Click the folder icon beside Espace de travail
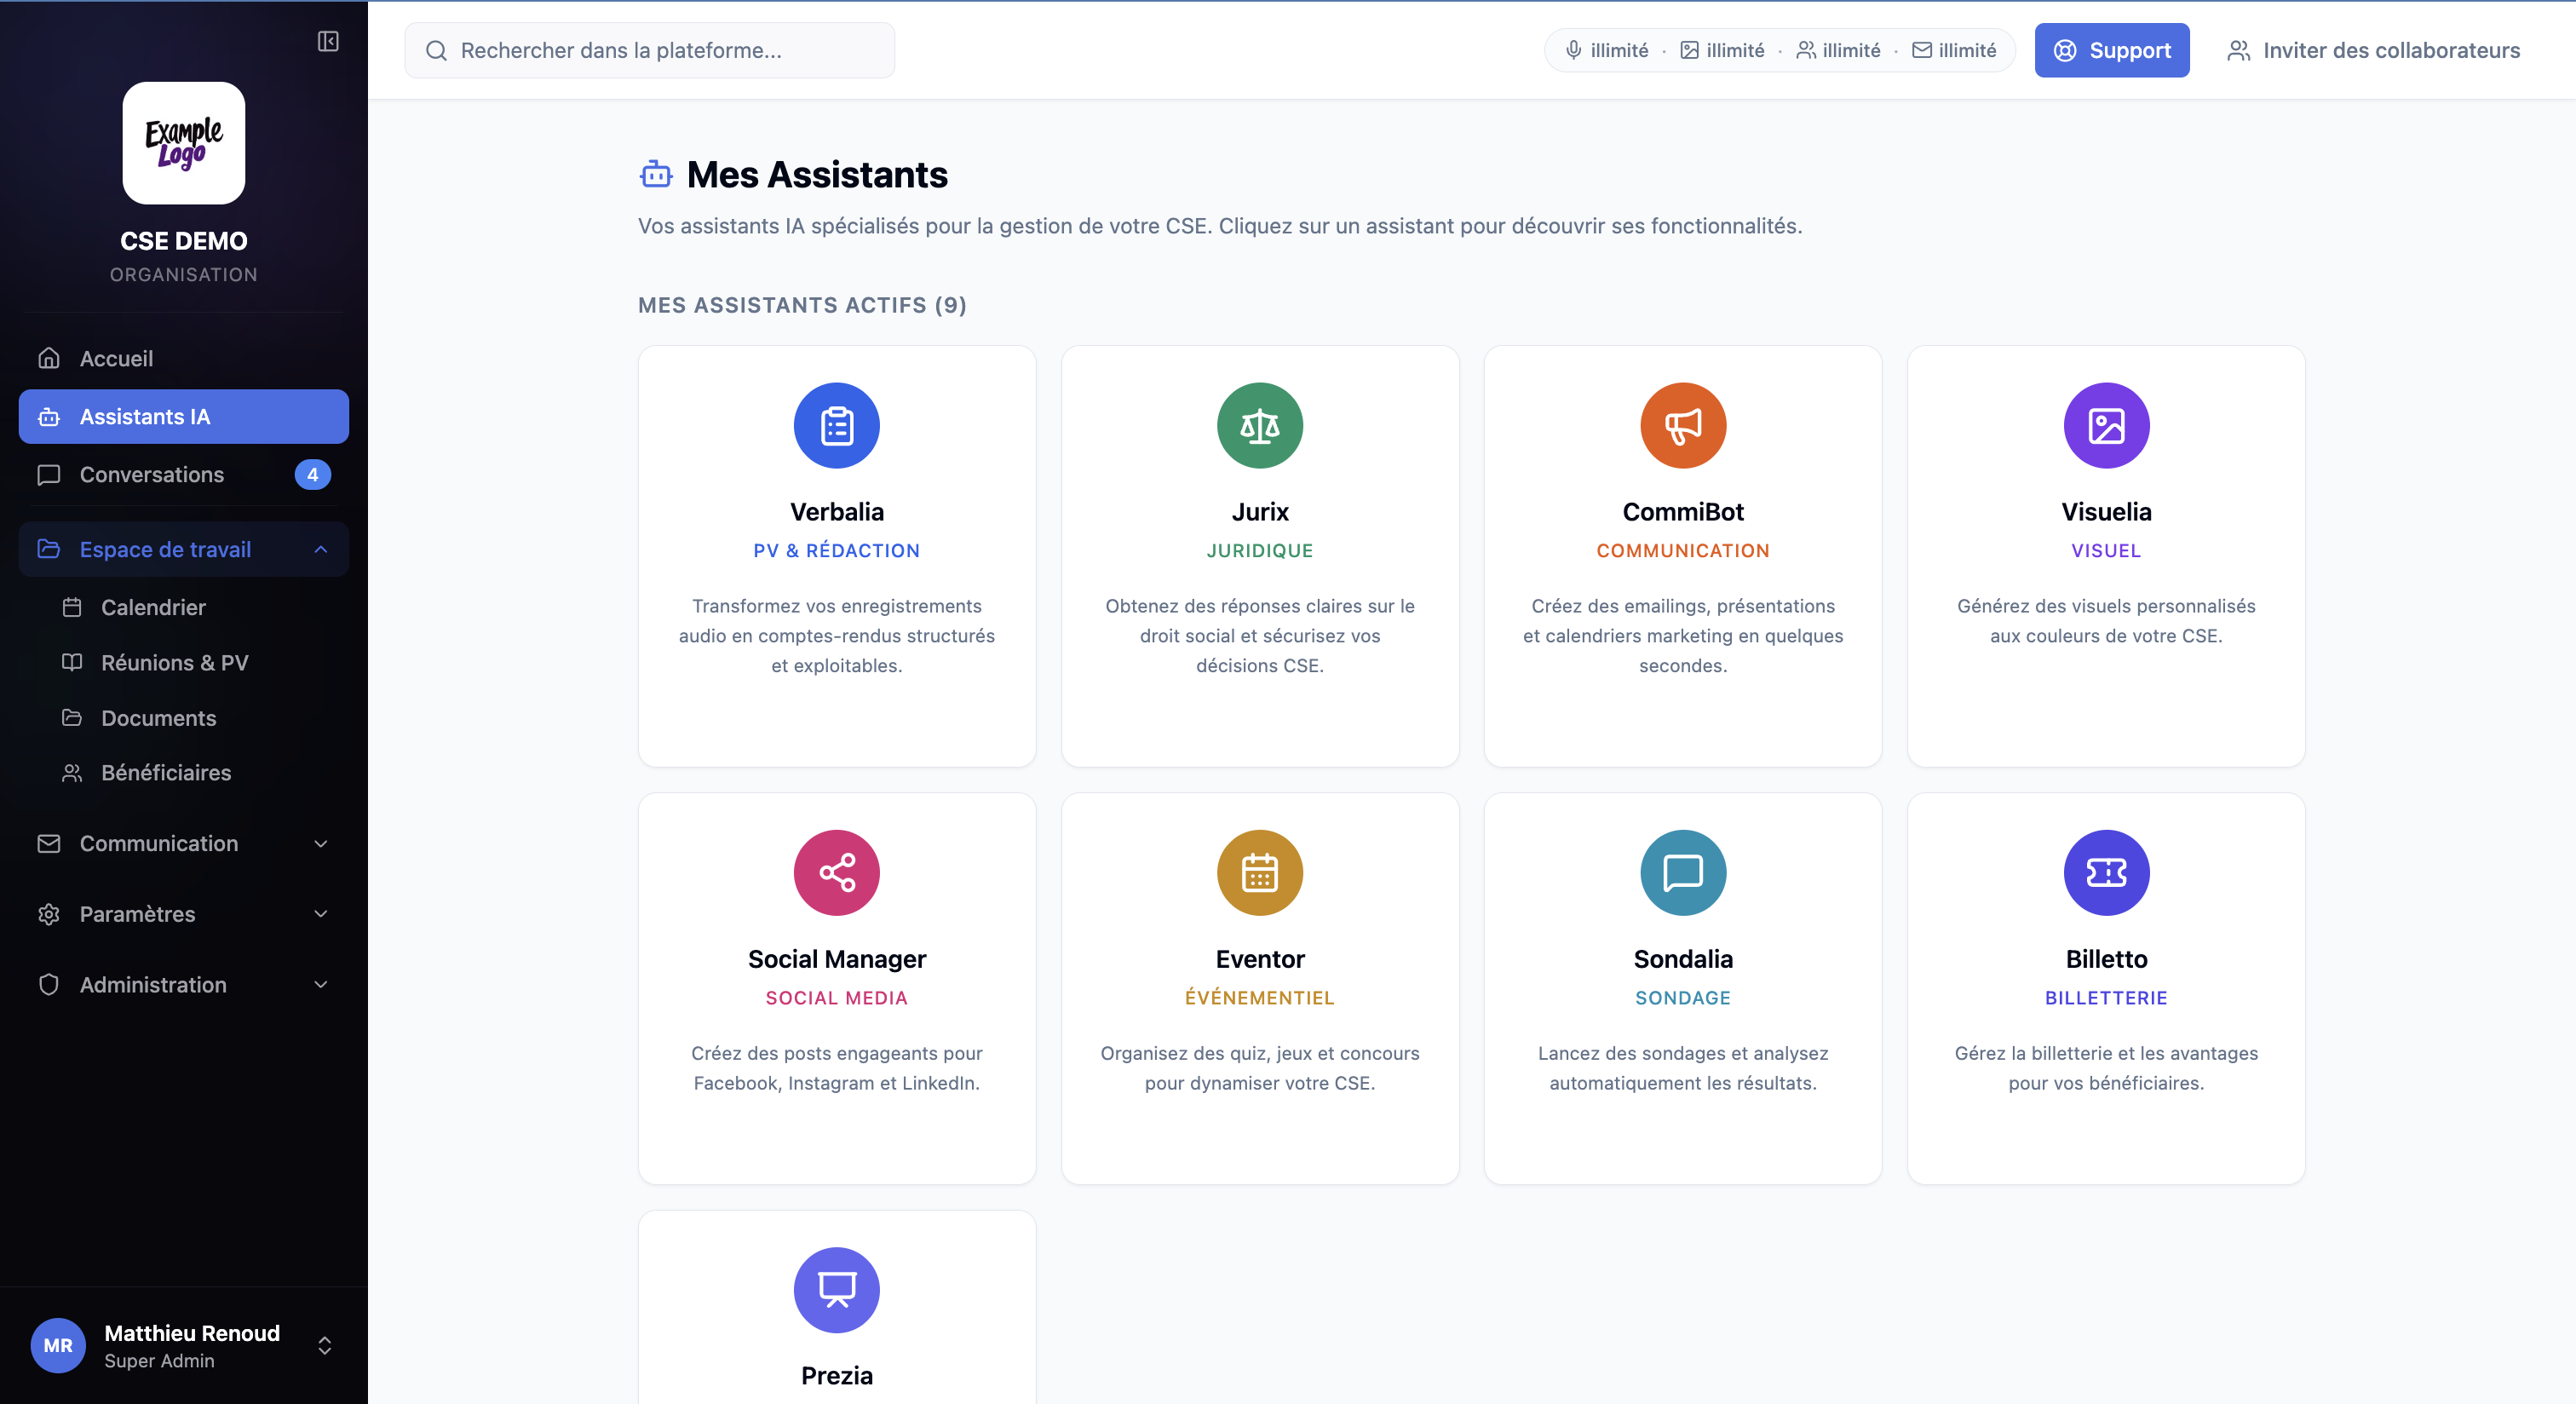Viewport: 2576px width, 1404px height. click(x=49, y=549)
